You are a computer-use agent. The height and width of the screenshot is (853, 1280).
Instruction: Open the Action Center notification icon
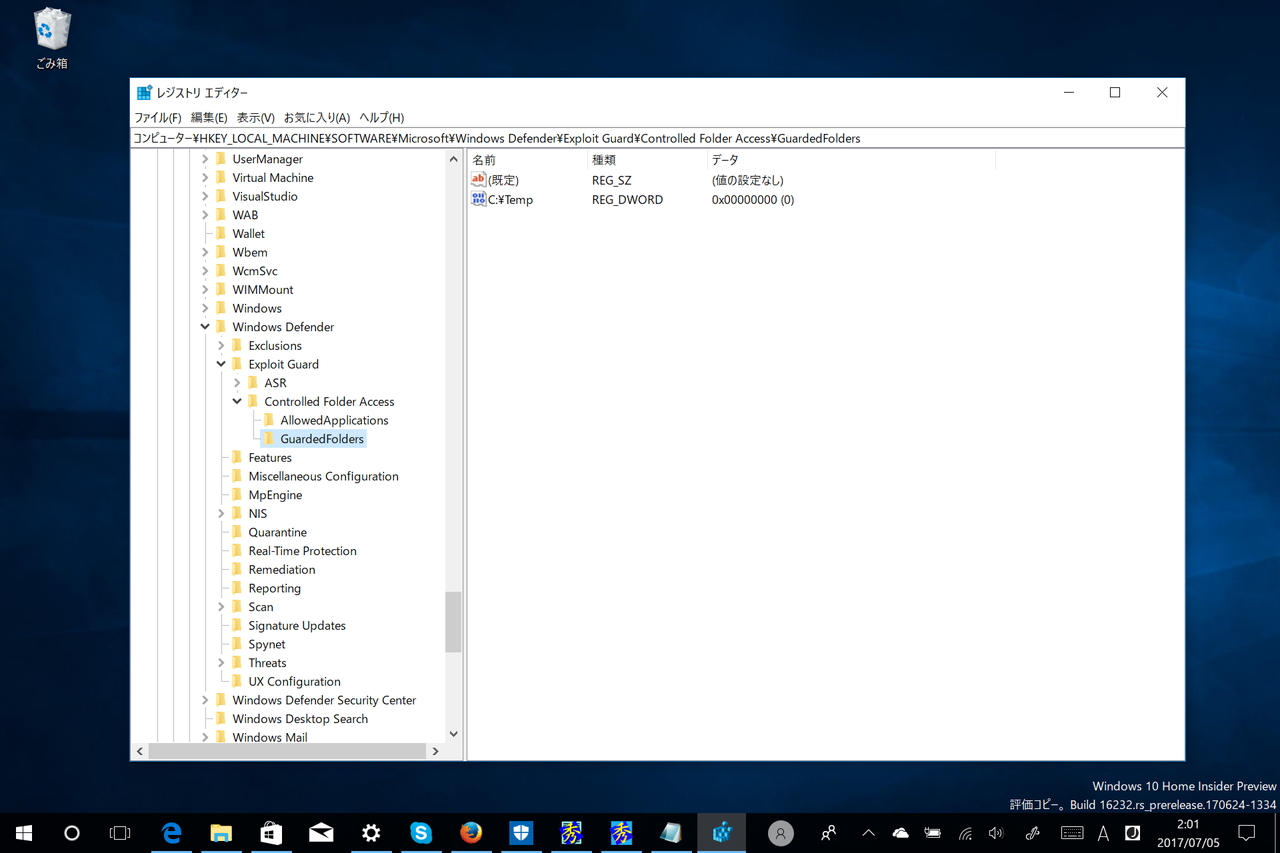pyautogui.click(x=1247, y=833)
